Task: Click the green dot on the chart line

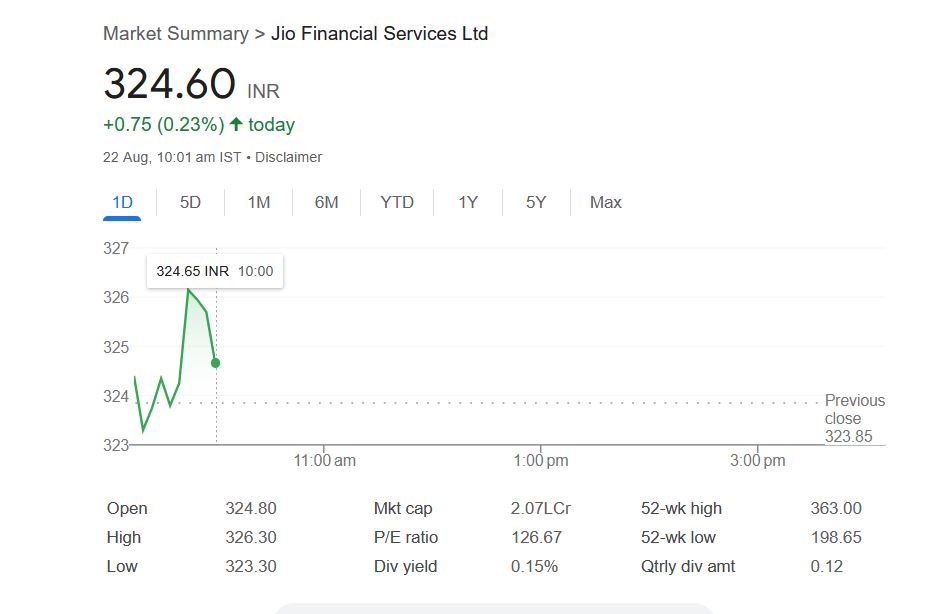Action: (x=215, y=363)
